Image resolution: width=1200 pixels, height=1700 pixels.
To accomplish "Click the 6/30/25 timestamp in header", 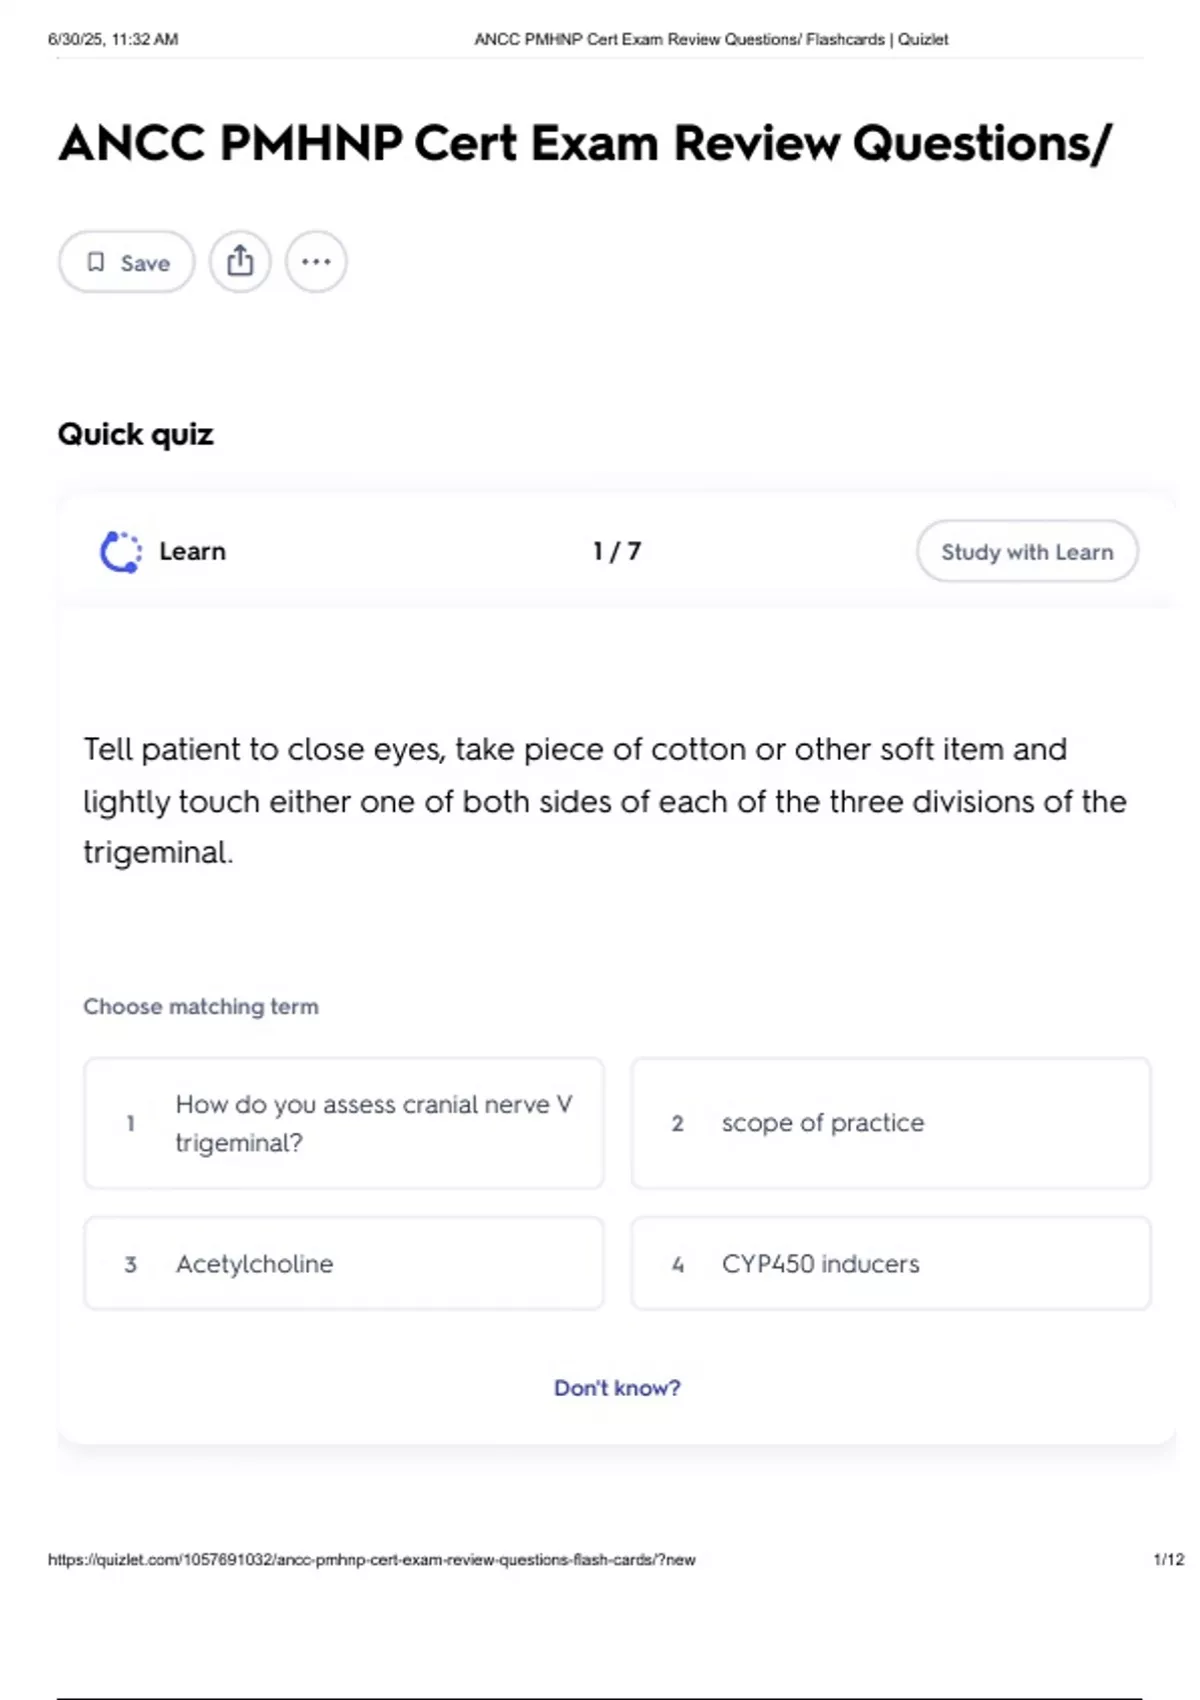I will (x=113, y=40).
